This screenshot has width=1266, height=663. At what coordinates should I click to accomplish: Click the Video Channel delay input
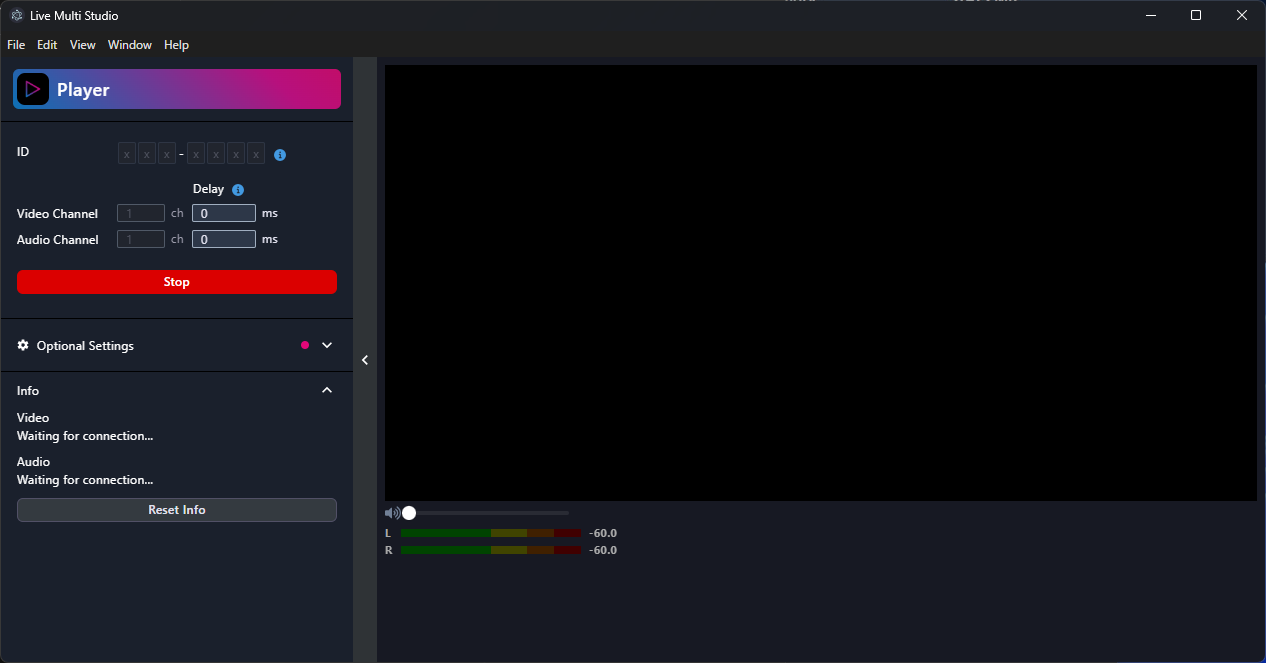point(224,213)
